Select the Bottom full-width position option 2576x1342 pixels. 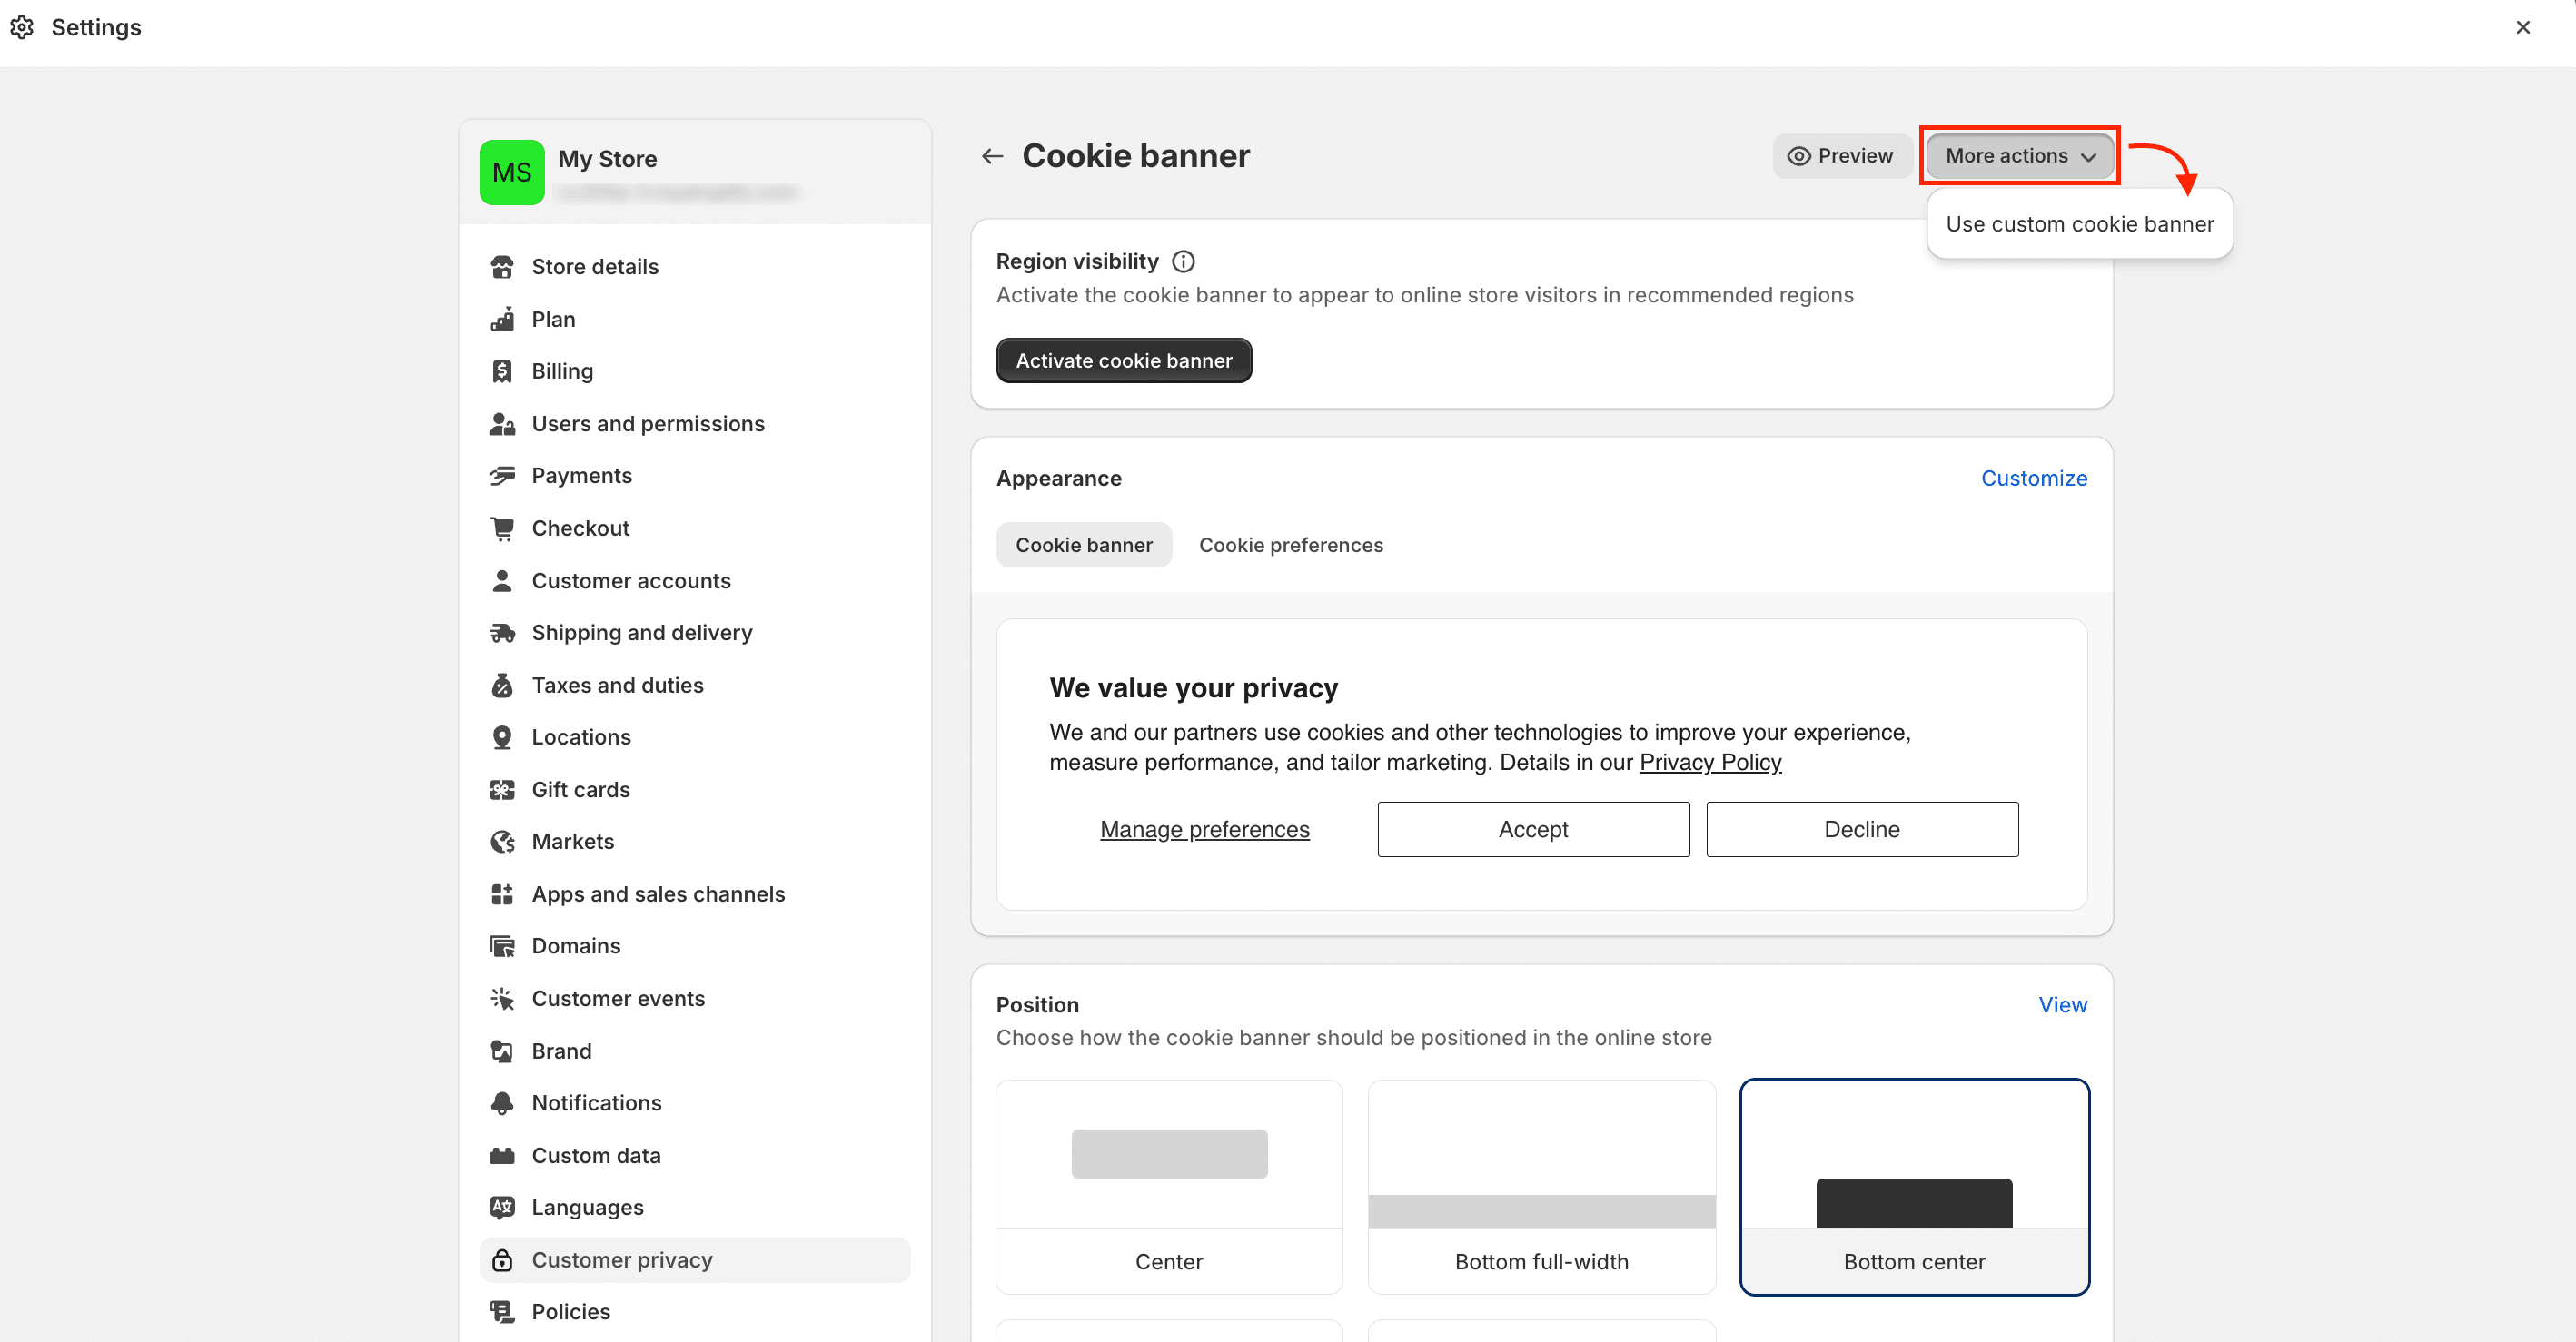(1541, 1187)
